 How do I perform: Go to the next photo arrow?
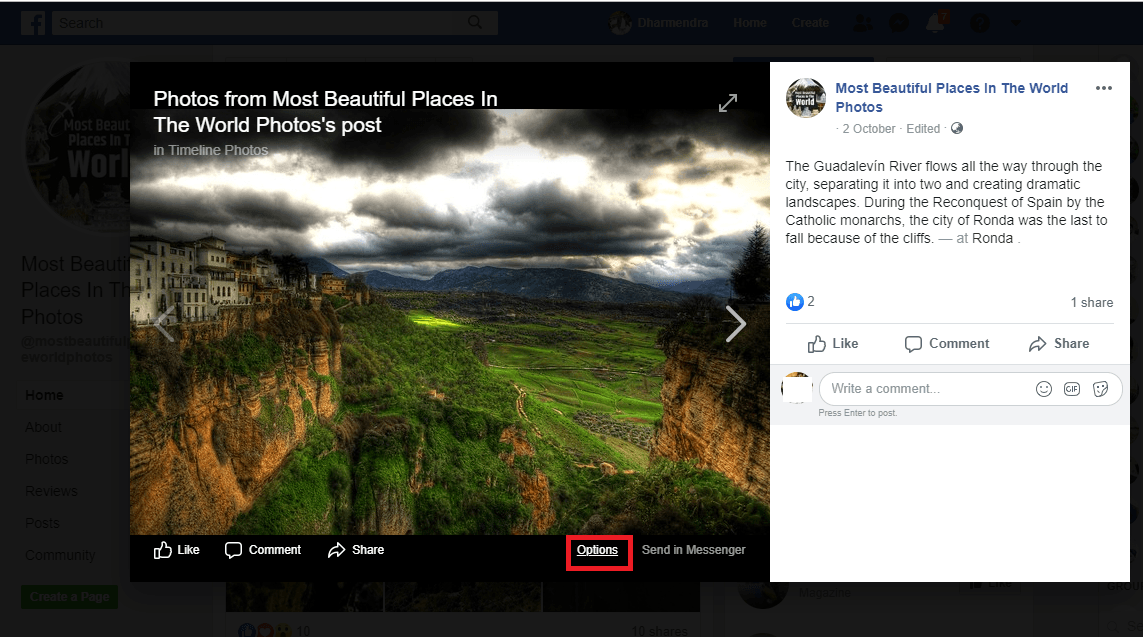pyautogui.click(x=736, y=324)
